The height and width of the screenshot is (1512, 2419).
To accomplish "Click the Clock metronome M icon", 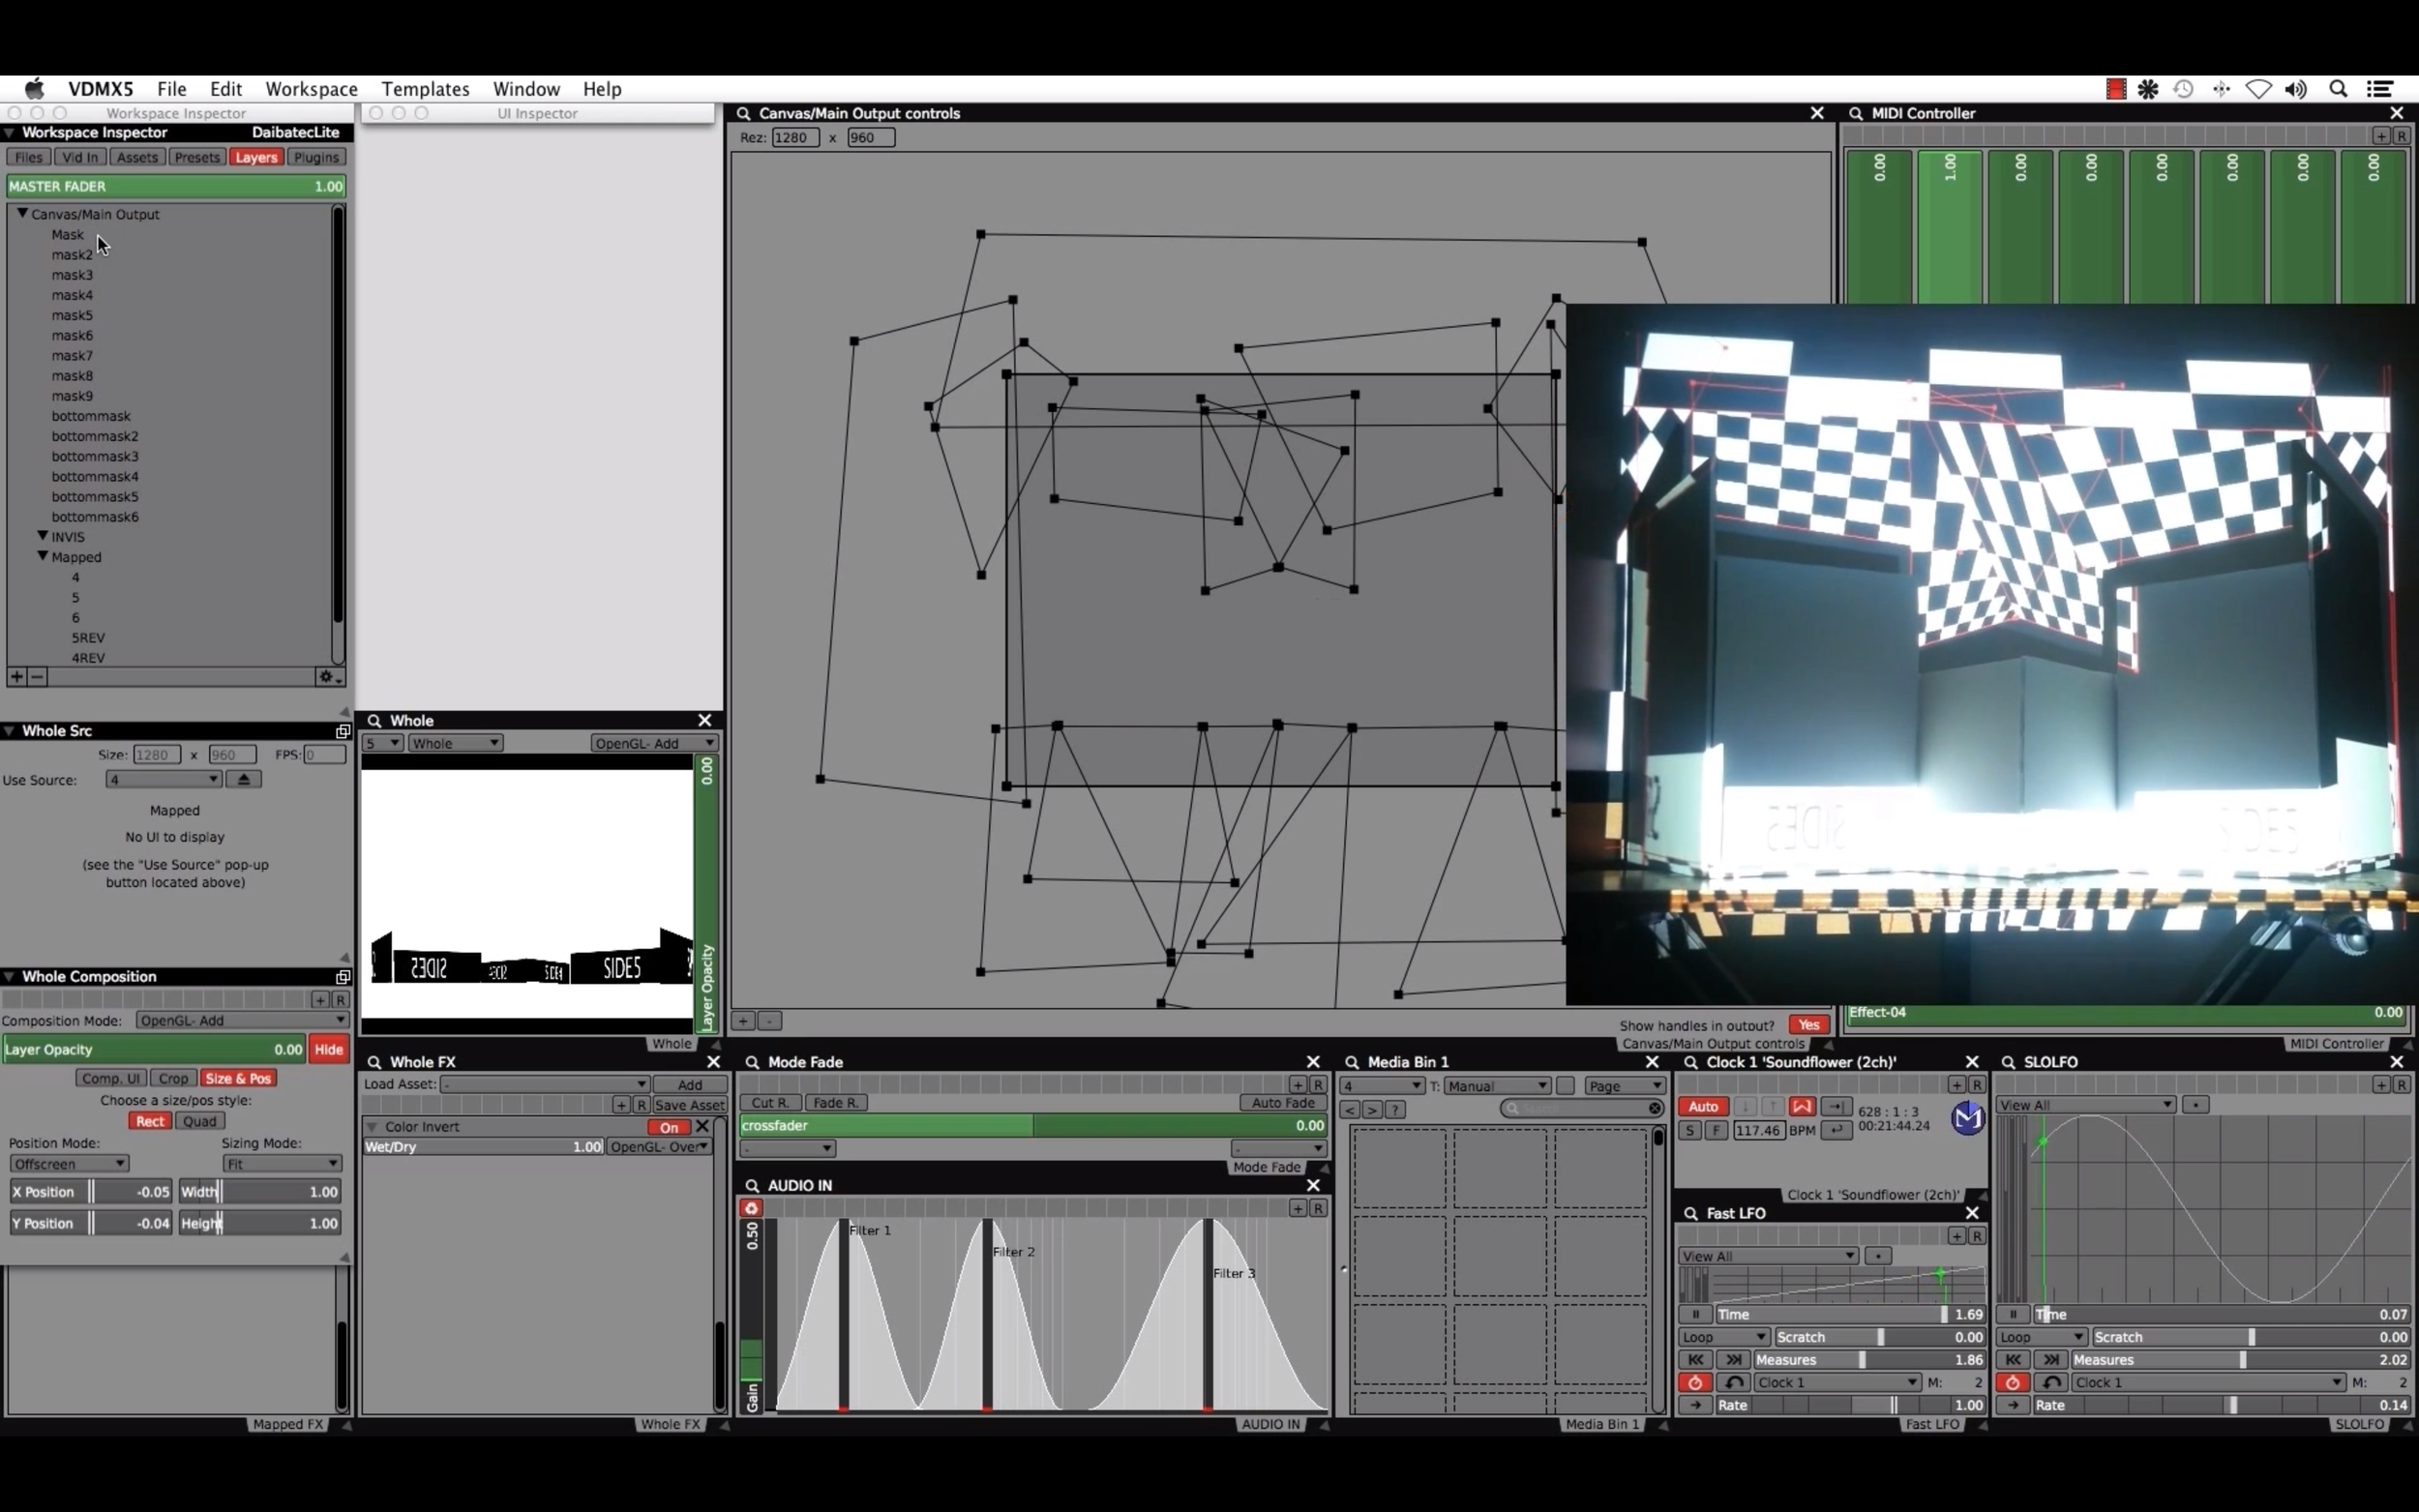I will click(x=1967, y=1117).
